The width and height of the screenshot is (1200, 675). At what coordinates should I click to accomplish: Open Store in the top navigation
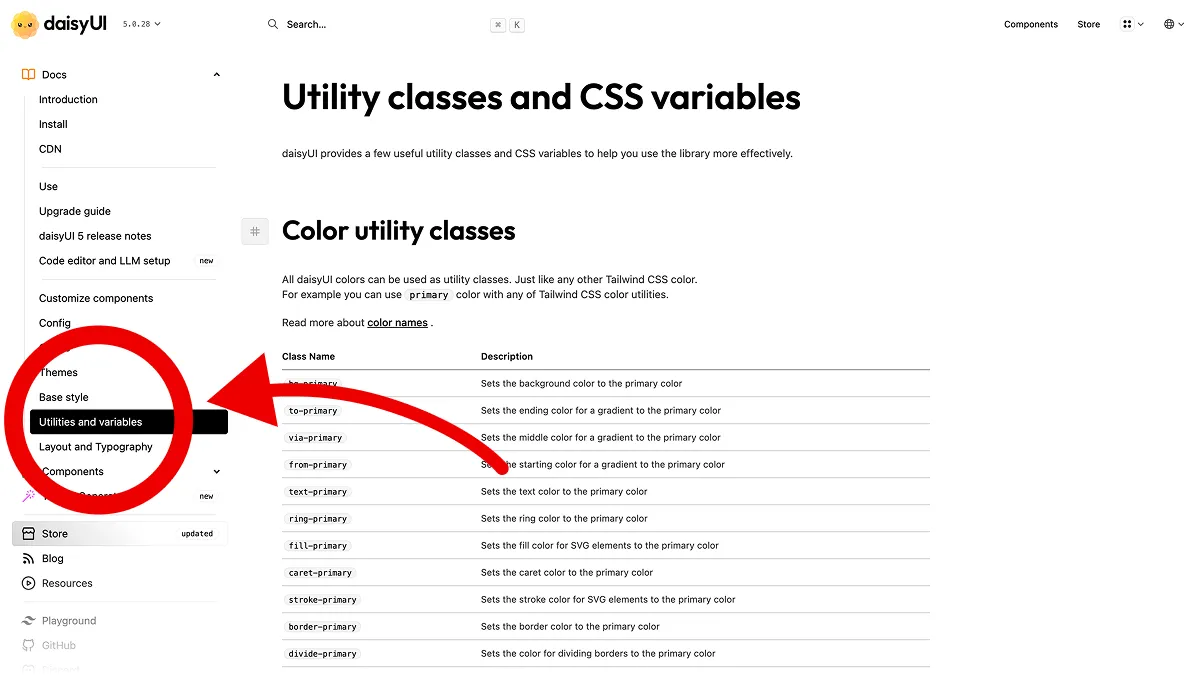click(1089, 24)
